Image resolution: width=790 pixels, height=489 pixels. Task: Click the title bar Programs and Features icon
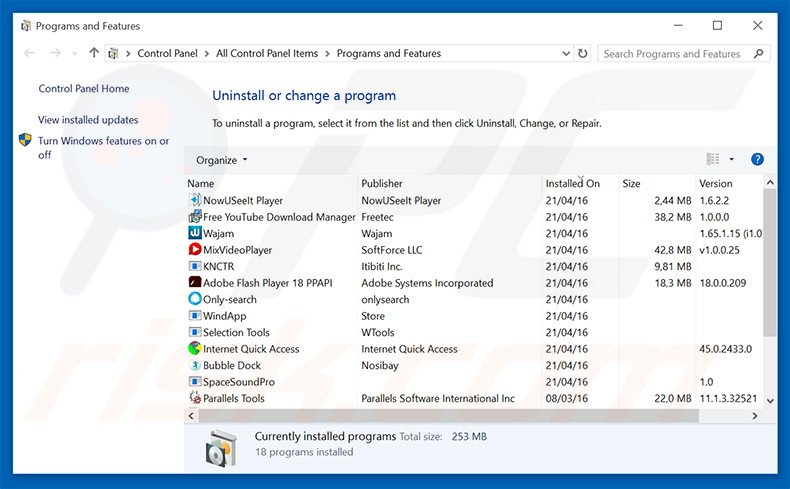click(26, 26)
